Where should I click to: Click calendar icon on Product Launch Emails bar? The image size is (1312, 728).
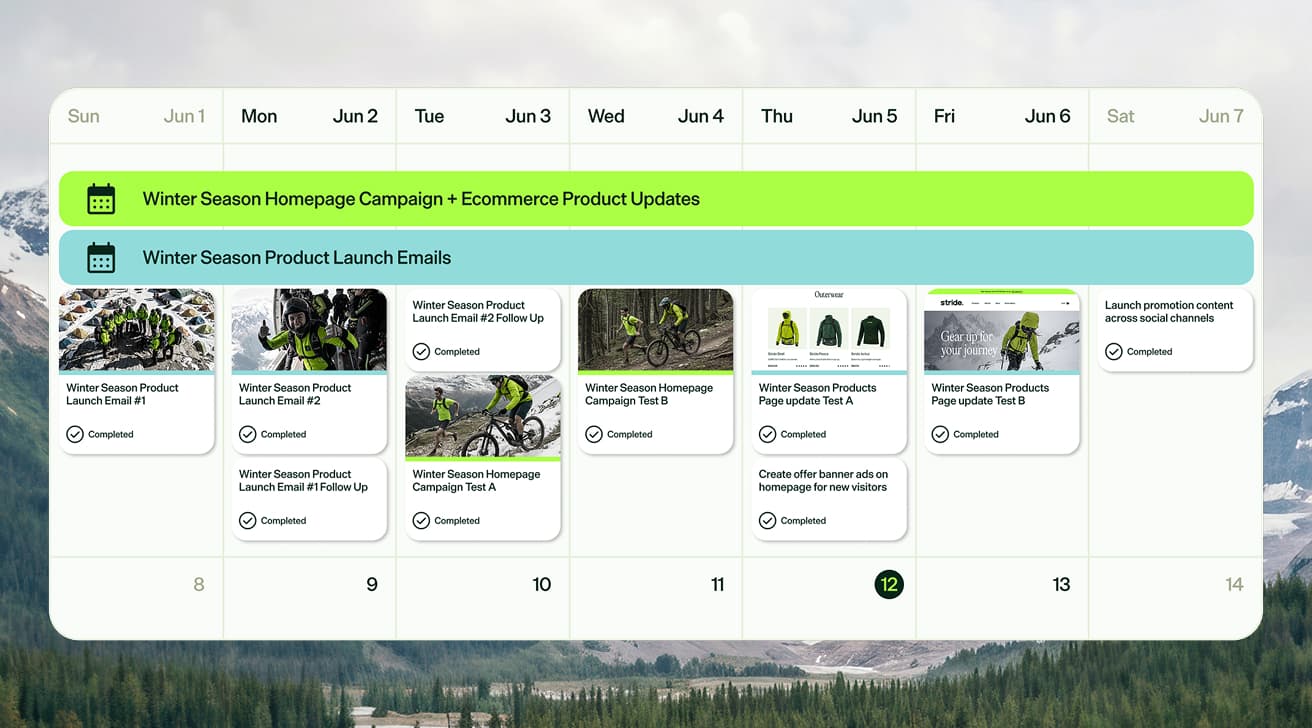click(x=101, y=258)
